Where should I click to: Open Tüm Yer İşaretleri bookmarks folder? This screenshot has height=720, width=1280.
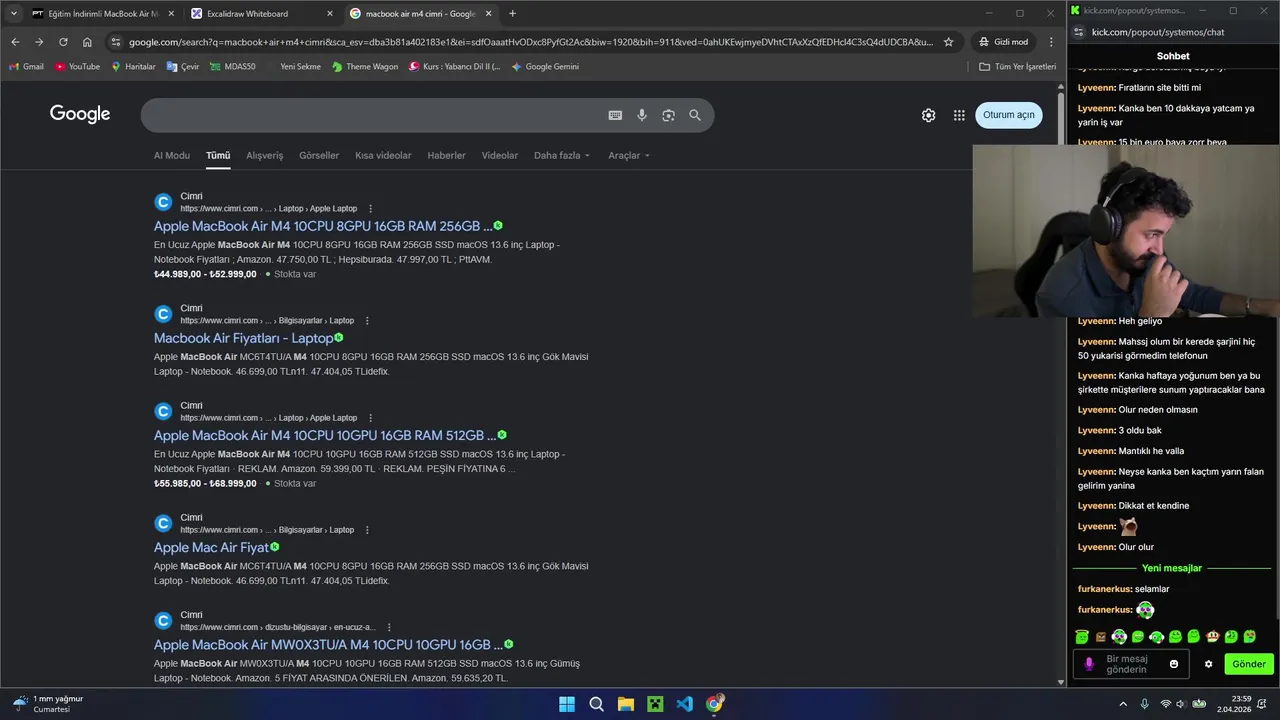1017,67
